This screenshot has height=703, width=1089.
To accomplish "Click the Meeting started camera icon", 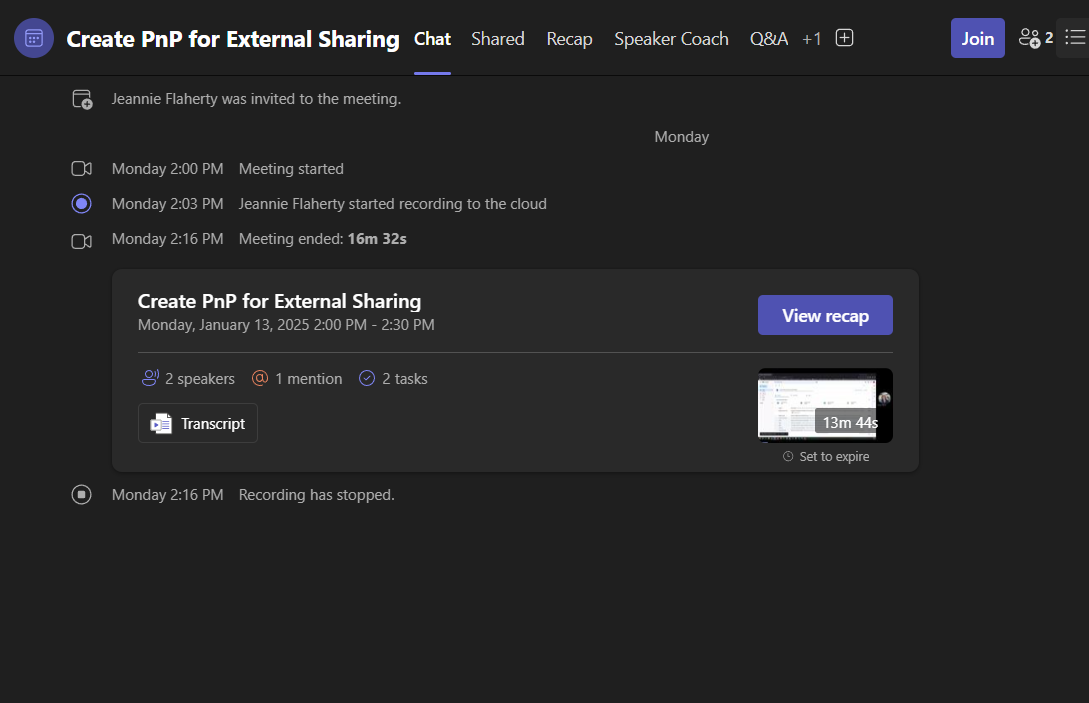I will pos(82,169).
